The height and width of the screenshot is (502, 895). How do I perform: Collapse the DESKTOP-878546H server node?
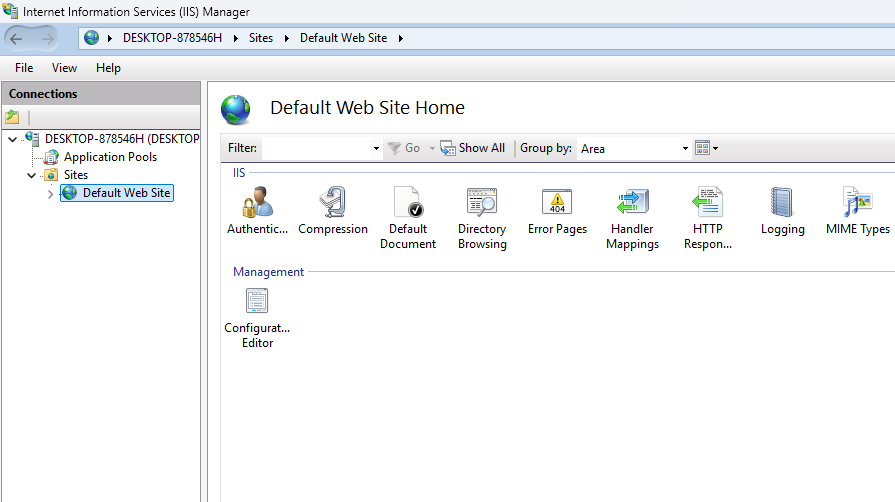click(x=13, y=139)
